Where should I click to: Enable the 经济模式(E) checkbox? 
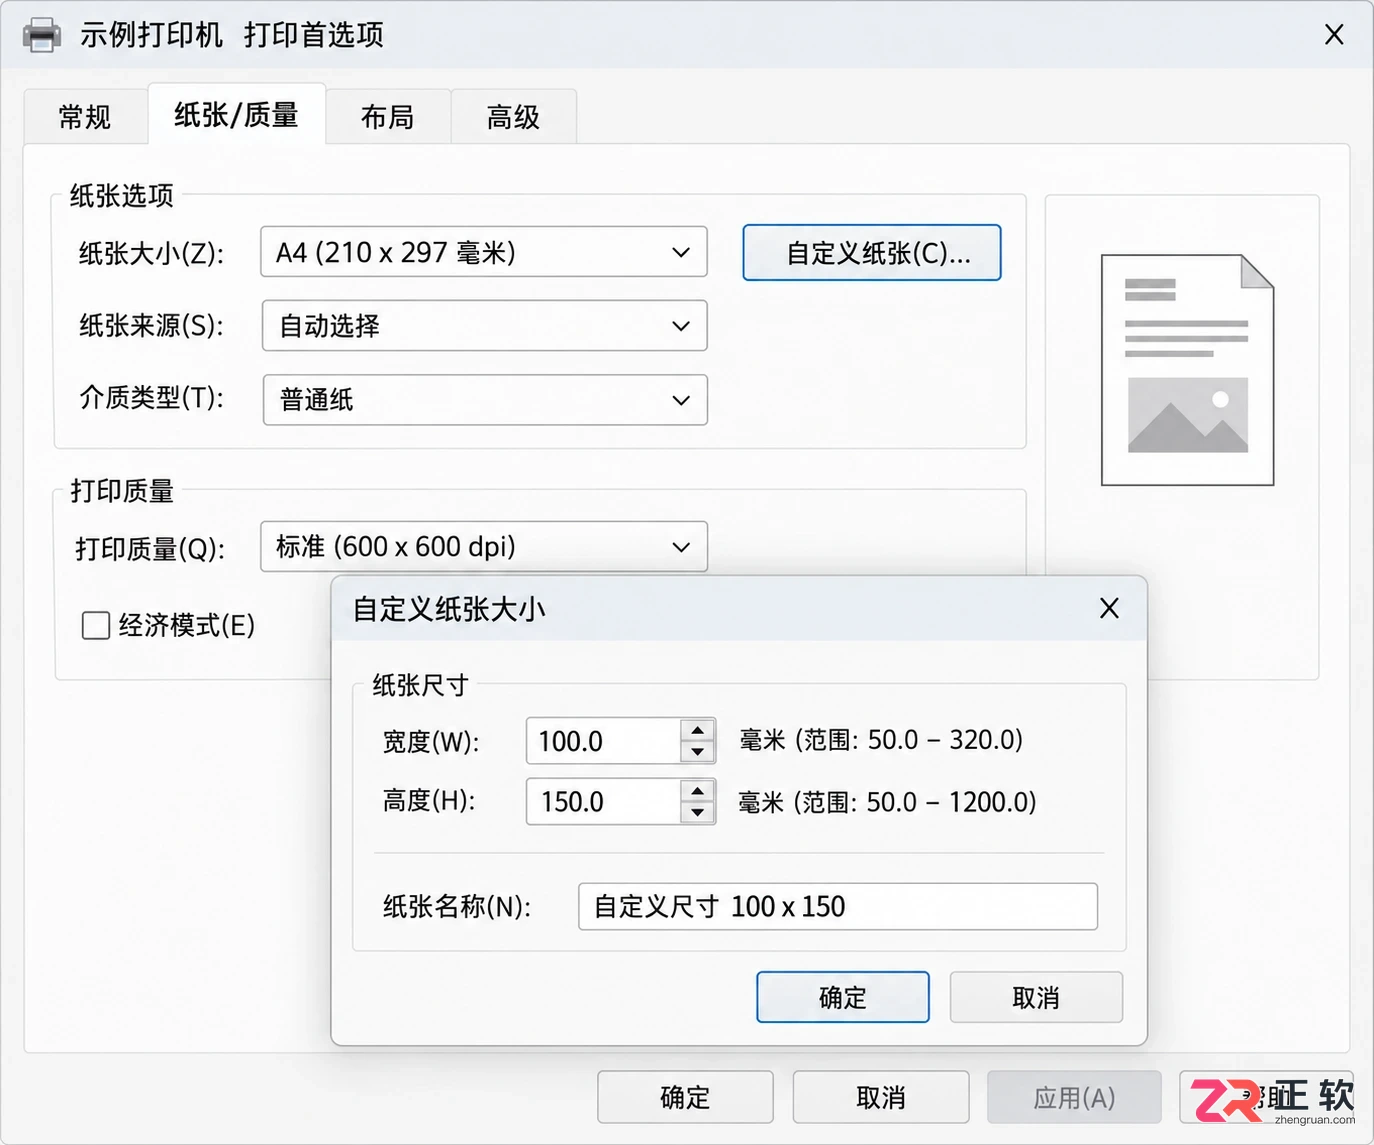point(96,626)
